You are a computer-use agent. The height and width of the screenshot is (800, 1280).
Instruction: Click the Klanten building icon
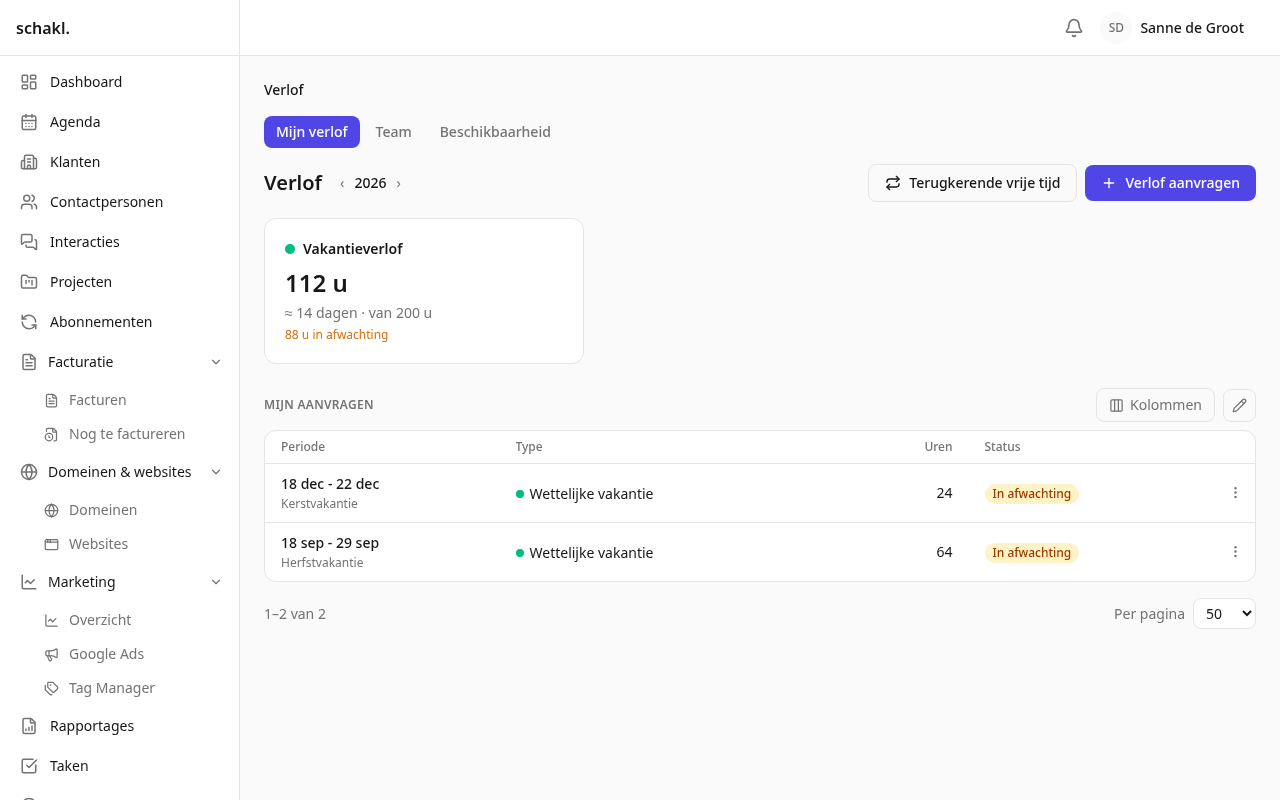tap(29, 162)
